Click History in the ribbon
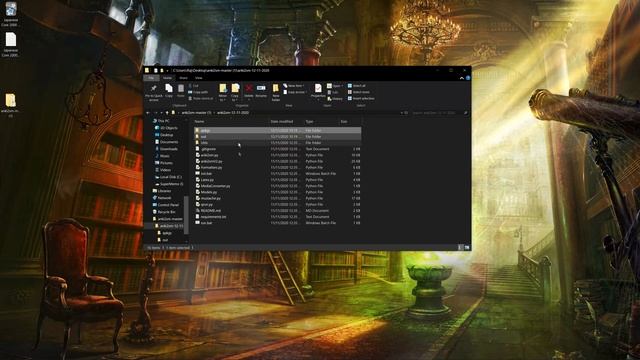This screenshot has height=360, width=640. click(x=335, y=98)
